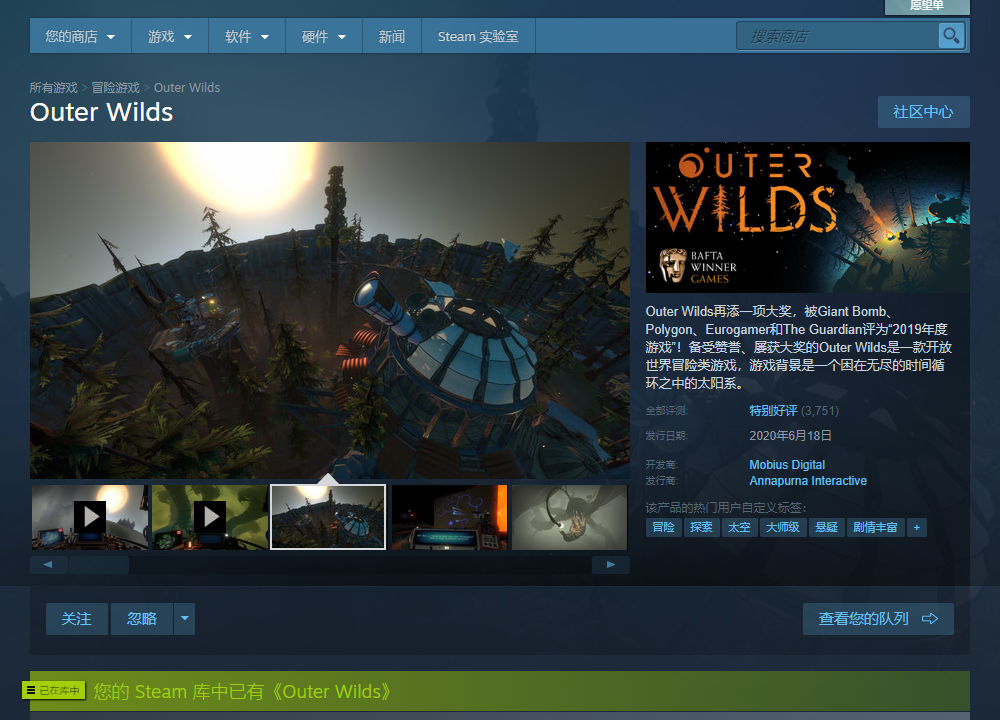The height and width of the screenshot is (720, 1000).
Task: Click Outer Wilds breadcrumb link
Action: tap(187, 87)
